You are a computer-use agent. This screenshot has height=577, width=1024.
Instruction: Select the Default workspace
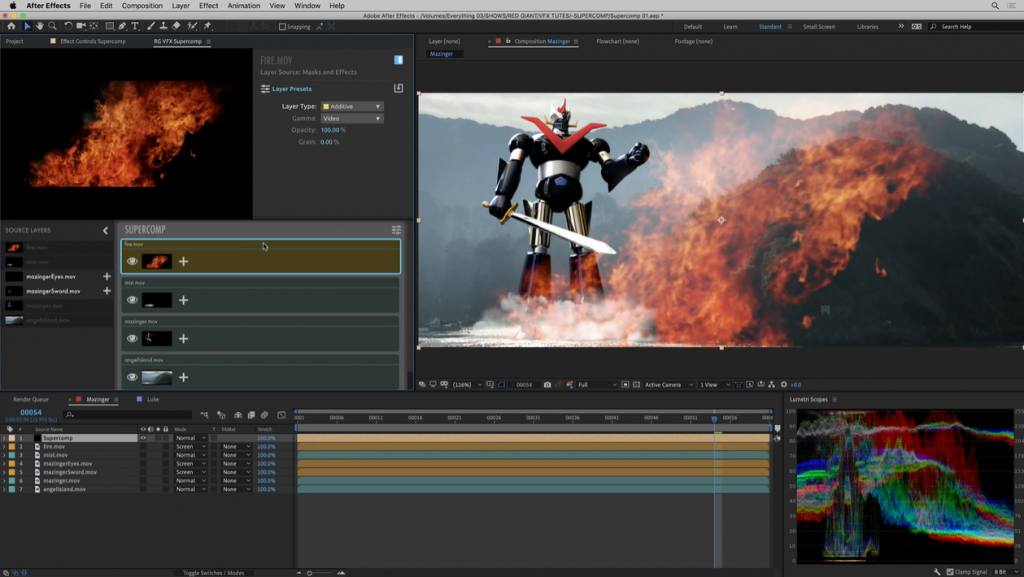[693, 27]
